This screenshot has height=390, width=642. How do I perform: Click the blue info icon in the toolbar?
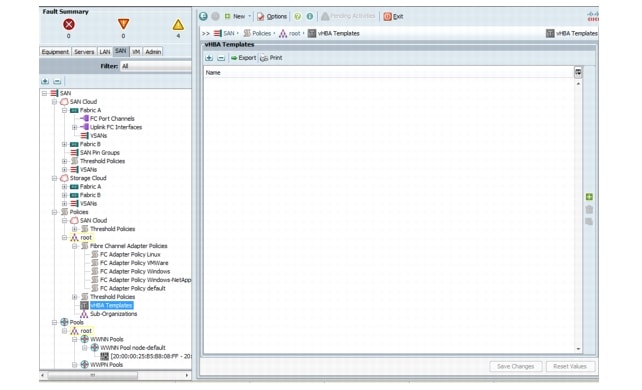click(310, 16)
